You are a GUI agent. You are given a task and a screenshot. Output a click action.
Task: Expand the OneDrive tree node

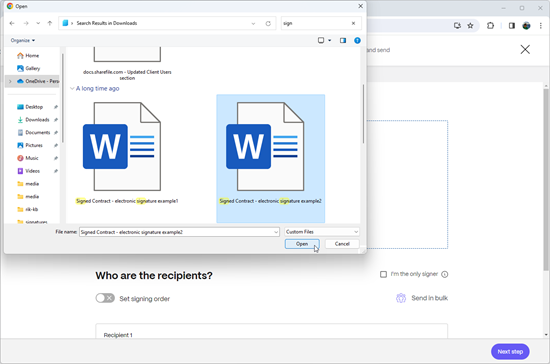[10, 81]
